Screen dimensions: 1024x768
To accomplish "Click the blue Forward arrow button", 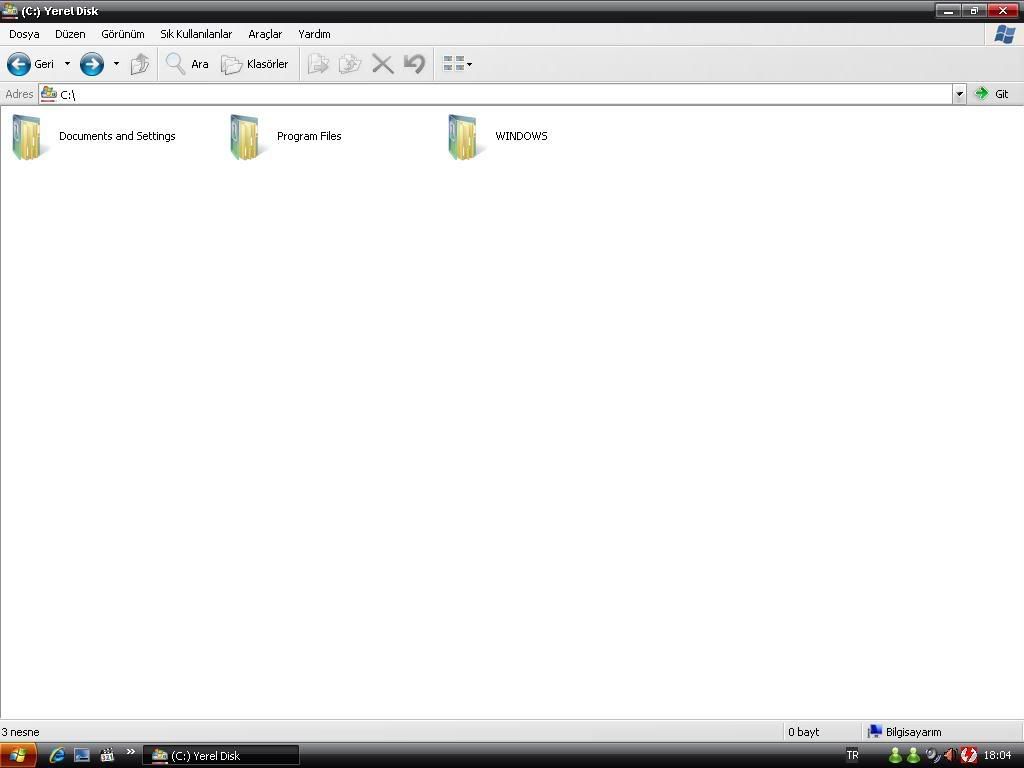I will [x=91, y=64].
